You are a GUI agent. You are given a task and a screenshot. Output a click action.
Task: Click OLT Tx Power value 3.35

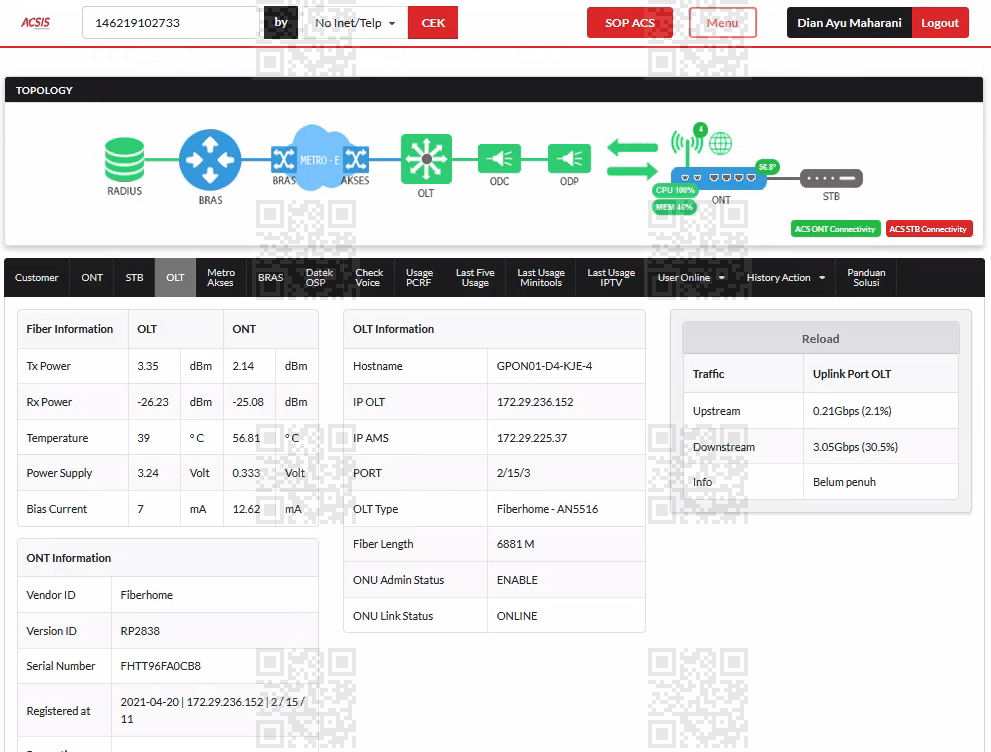pyautogui.click(x=148, y=366)
